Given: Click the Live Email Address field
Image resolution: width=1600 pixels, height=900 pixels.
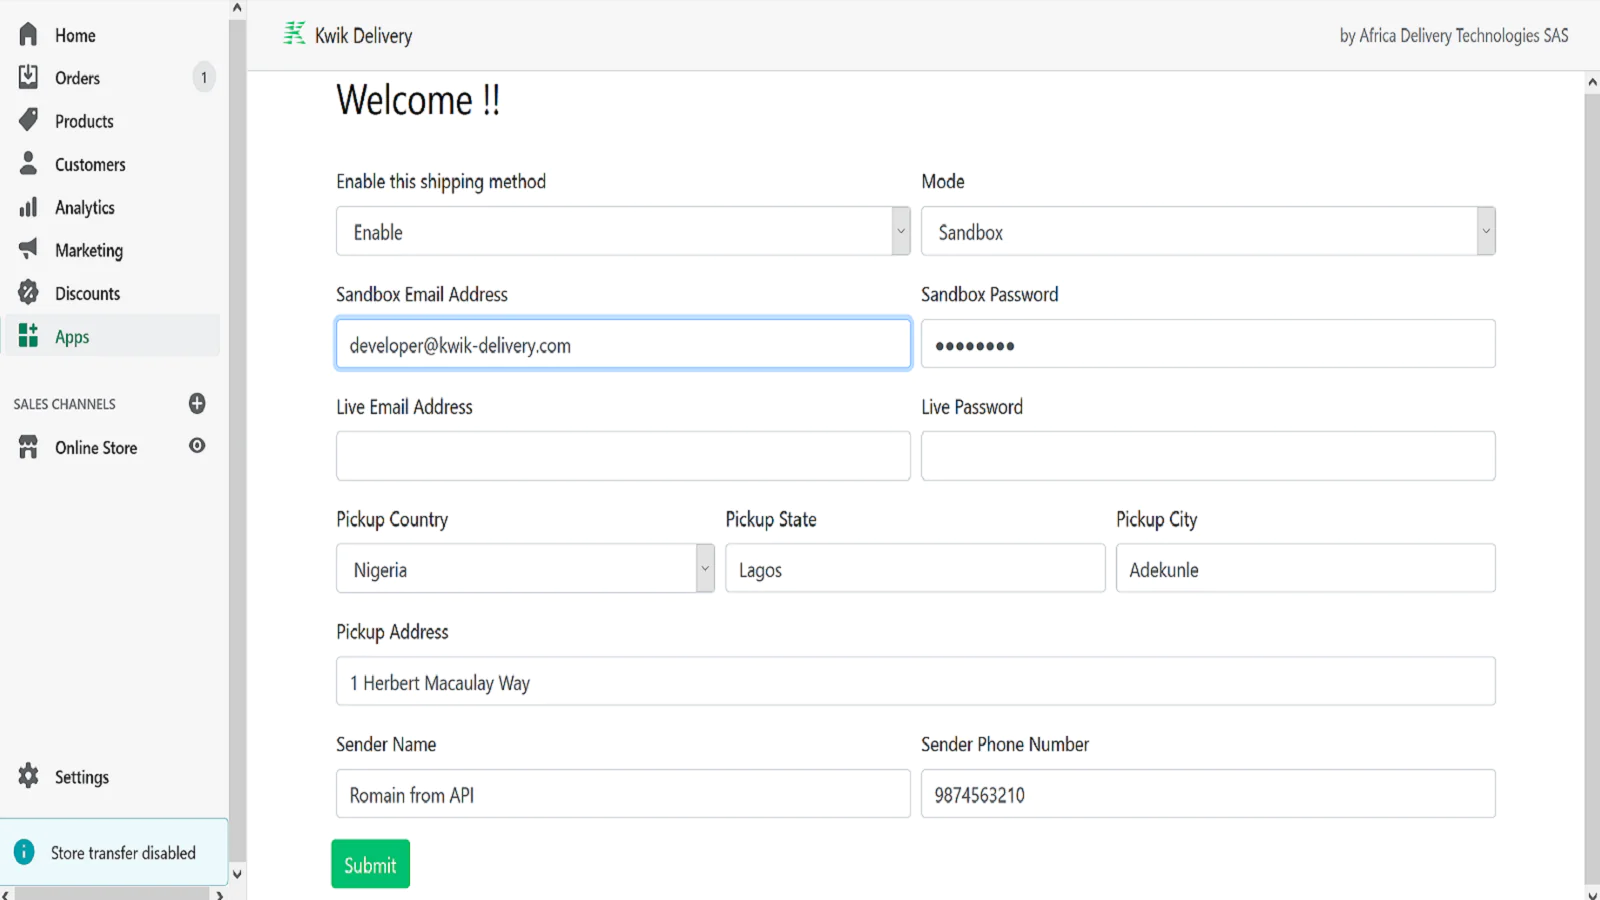Looking at the screenshot, I should (x=623, y=456).
